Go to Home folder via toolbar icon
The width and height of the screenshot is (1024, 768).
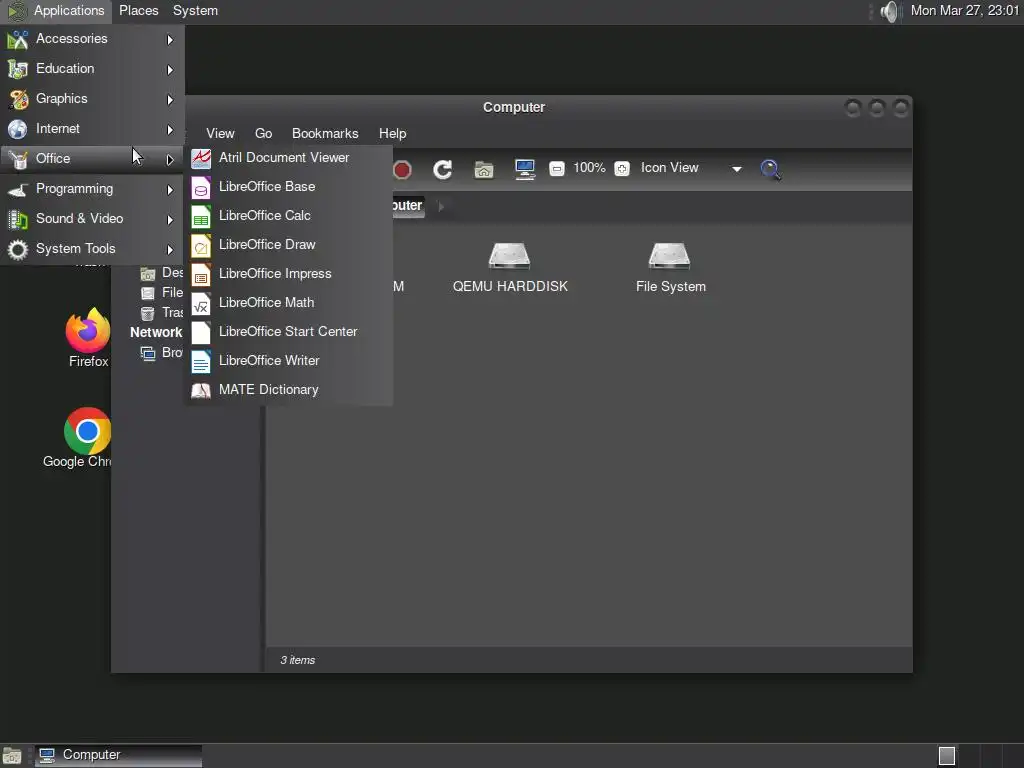coord(484,170)
